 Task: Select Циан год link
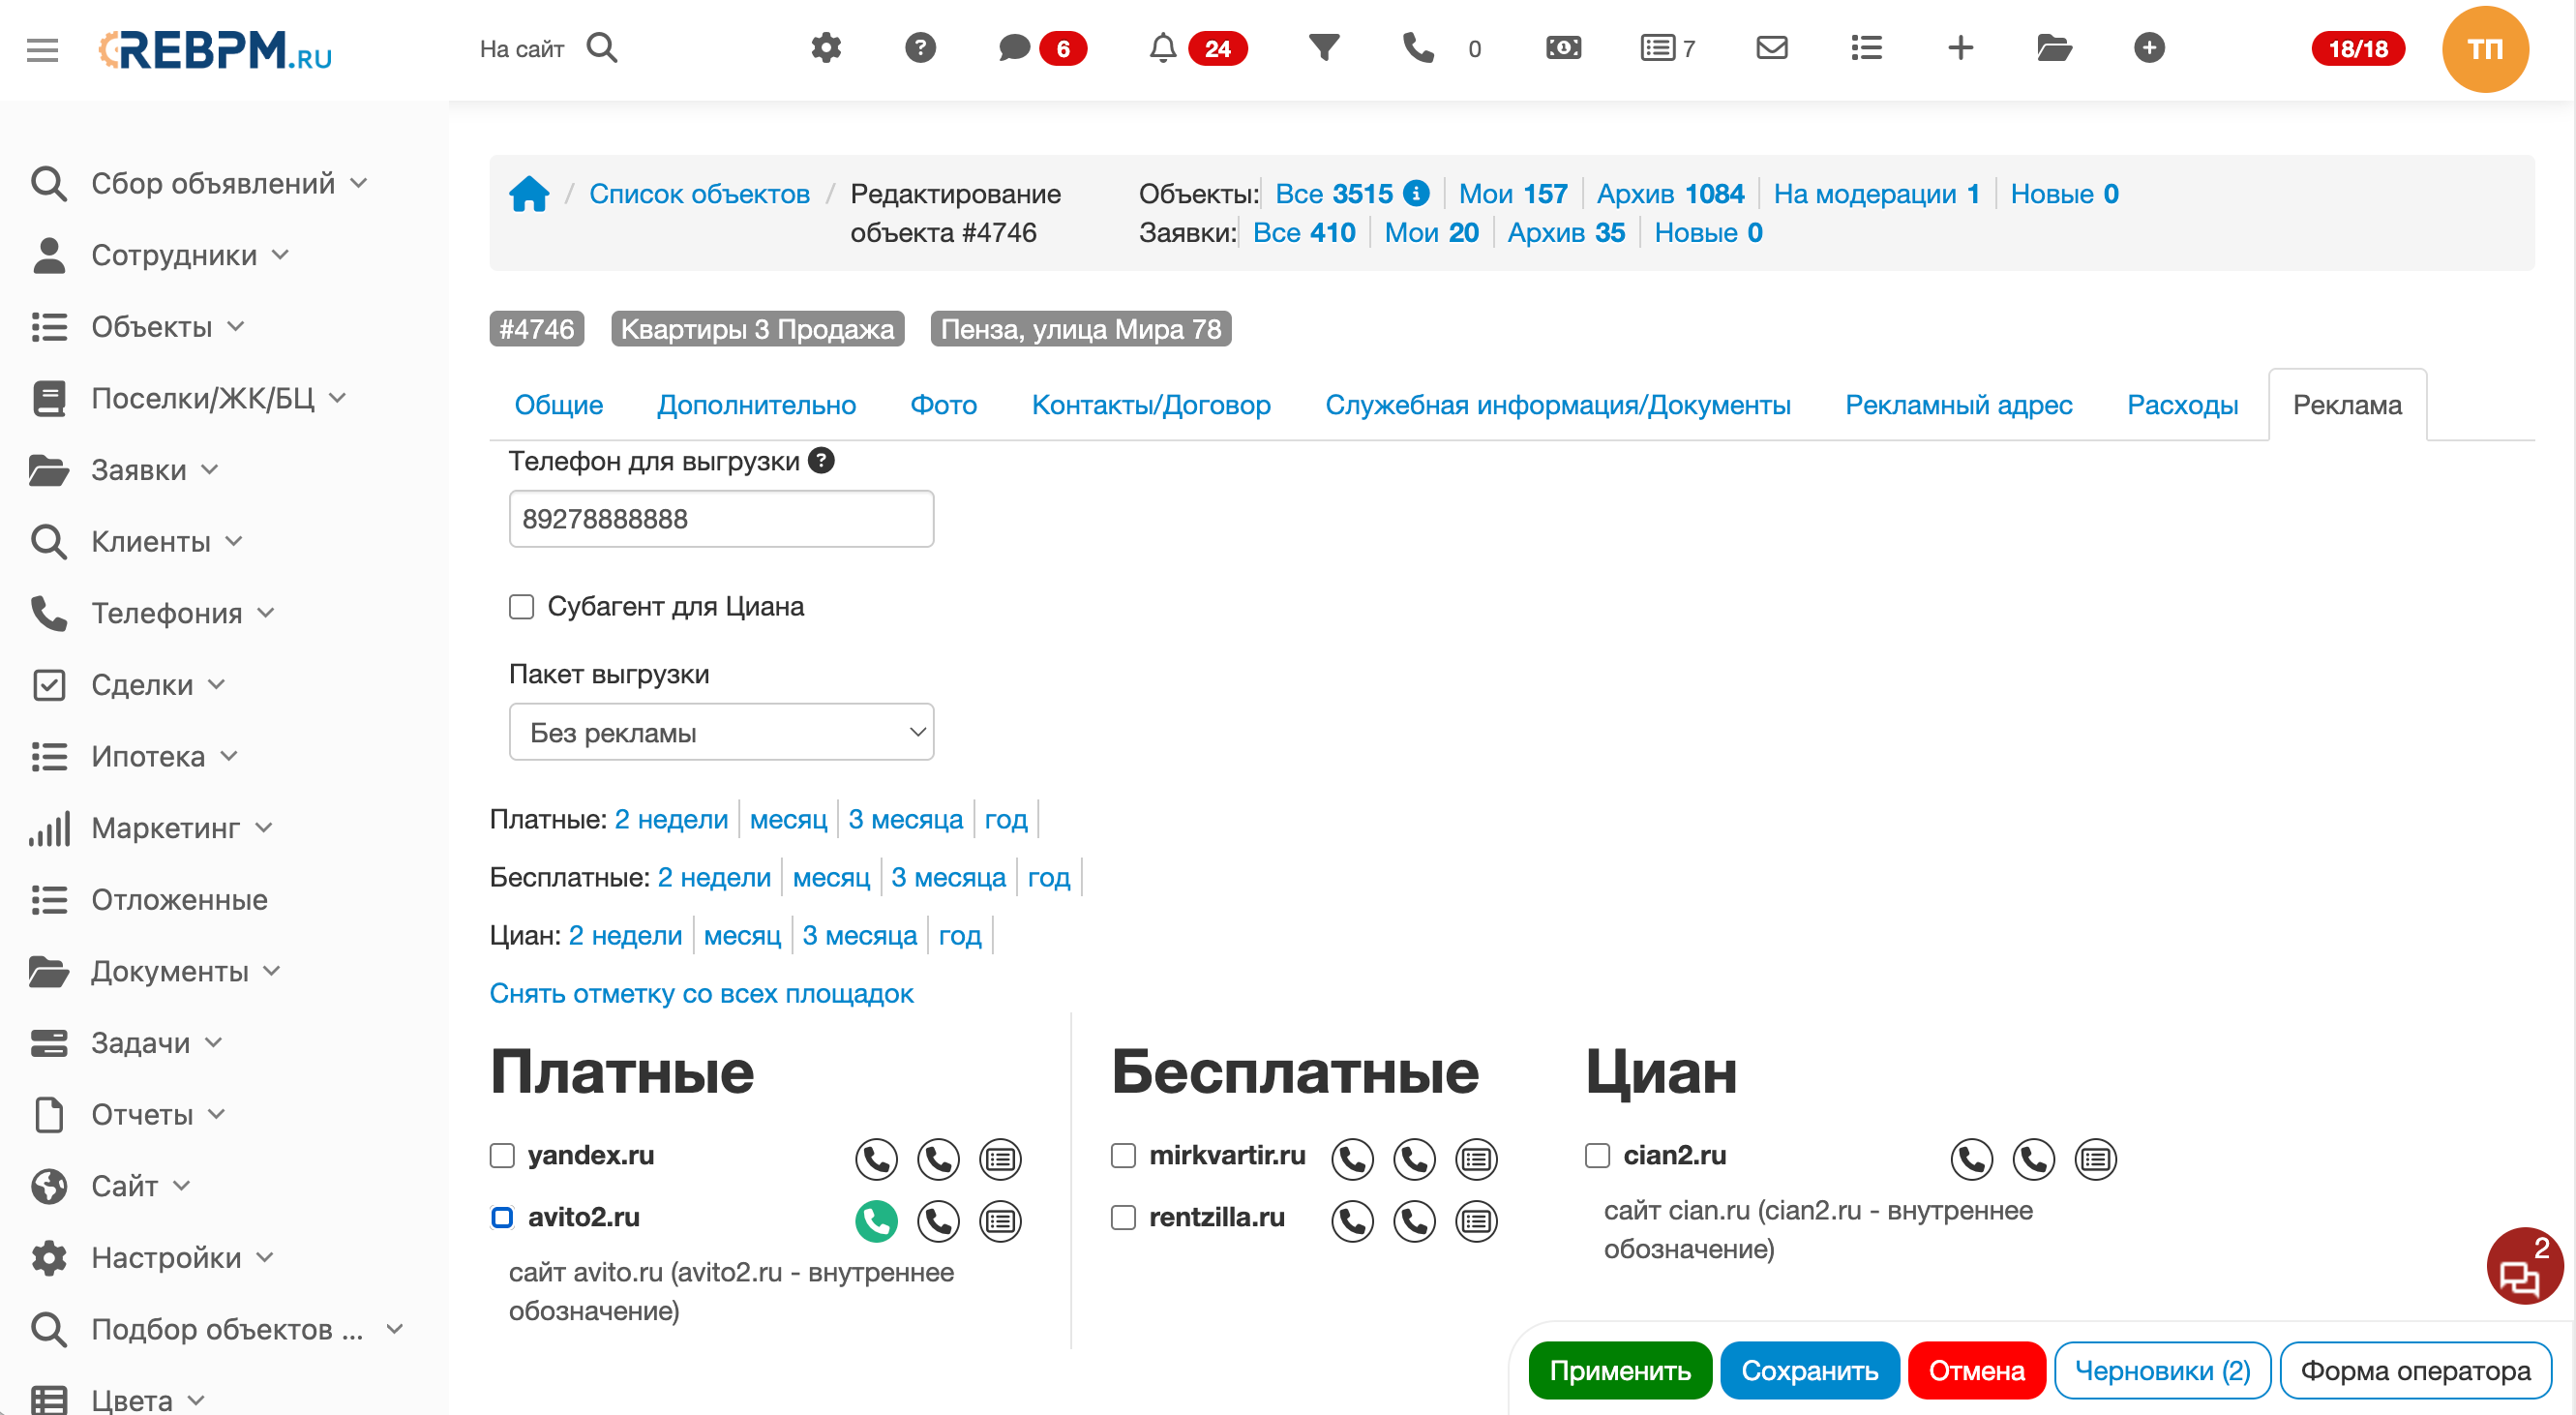click(959, 935)
